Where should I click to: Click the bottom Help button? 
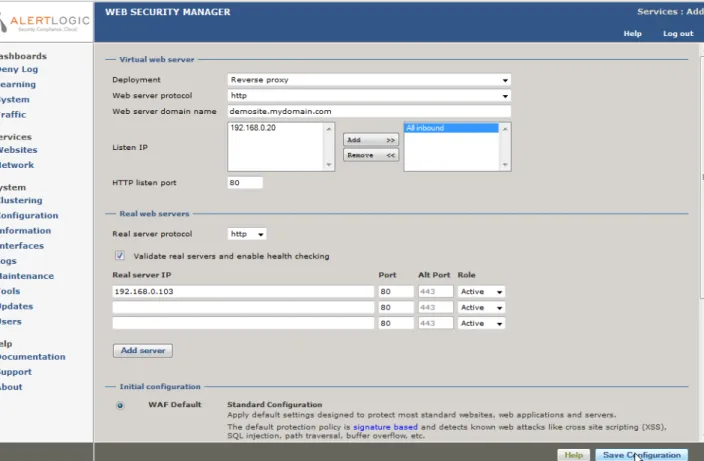tap(573, 455)
